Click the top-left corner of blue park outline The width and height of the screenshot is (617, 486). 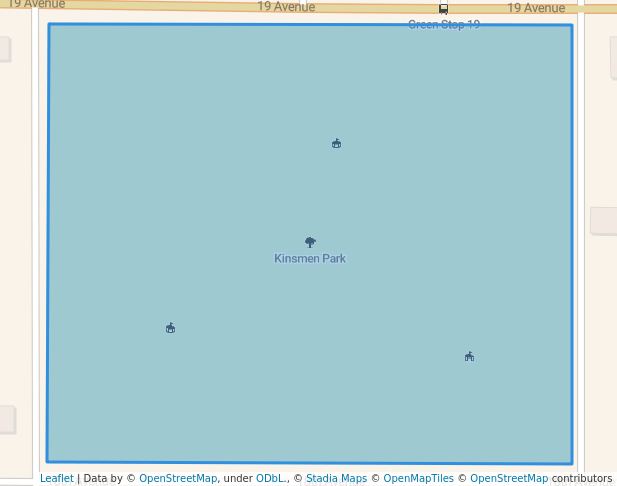pyautogui.click(x=49, y=24)
